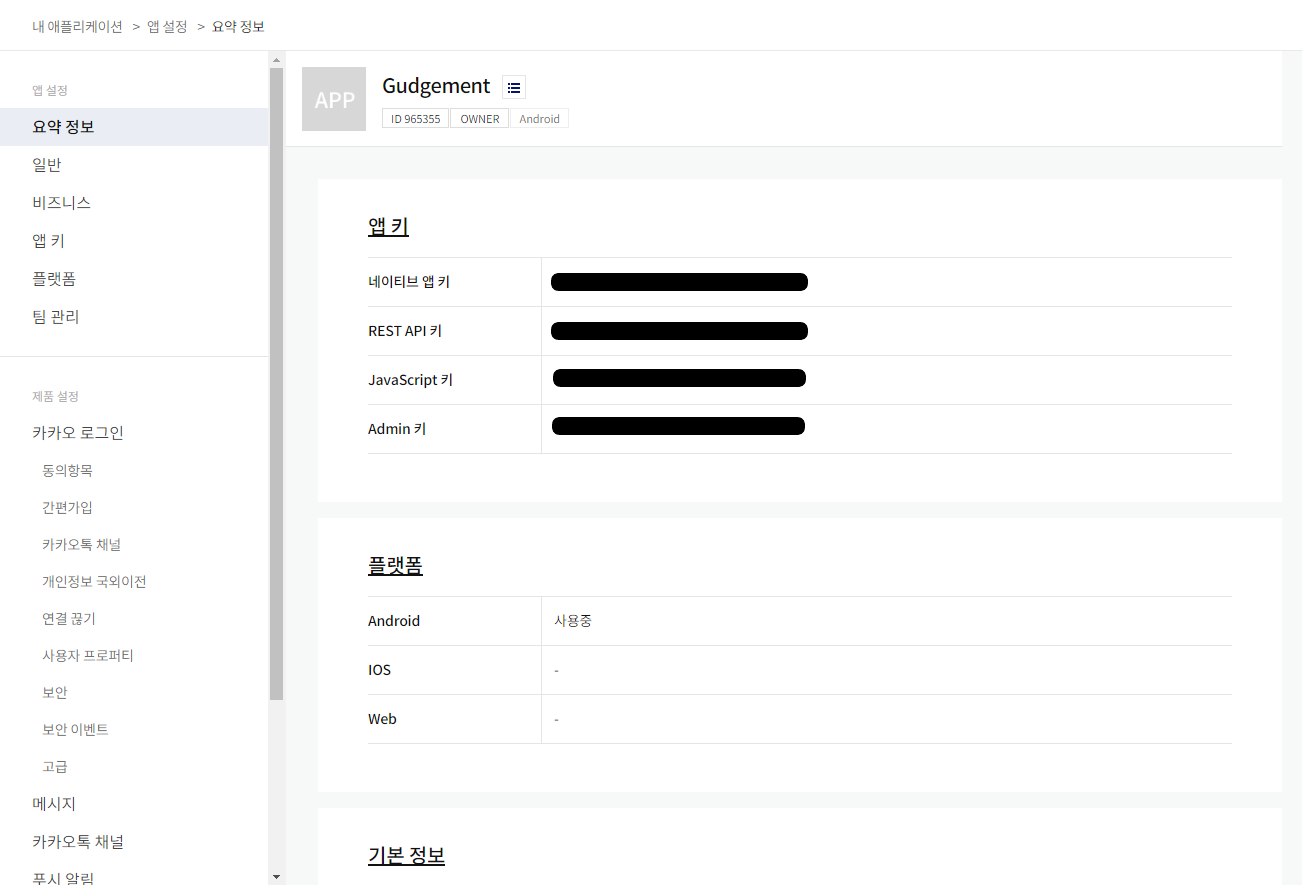This screenshot has height=885, width=1302.
Task: Open the 보안 이벤트 submenu
Action: click(x=75, y=729)
